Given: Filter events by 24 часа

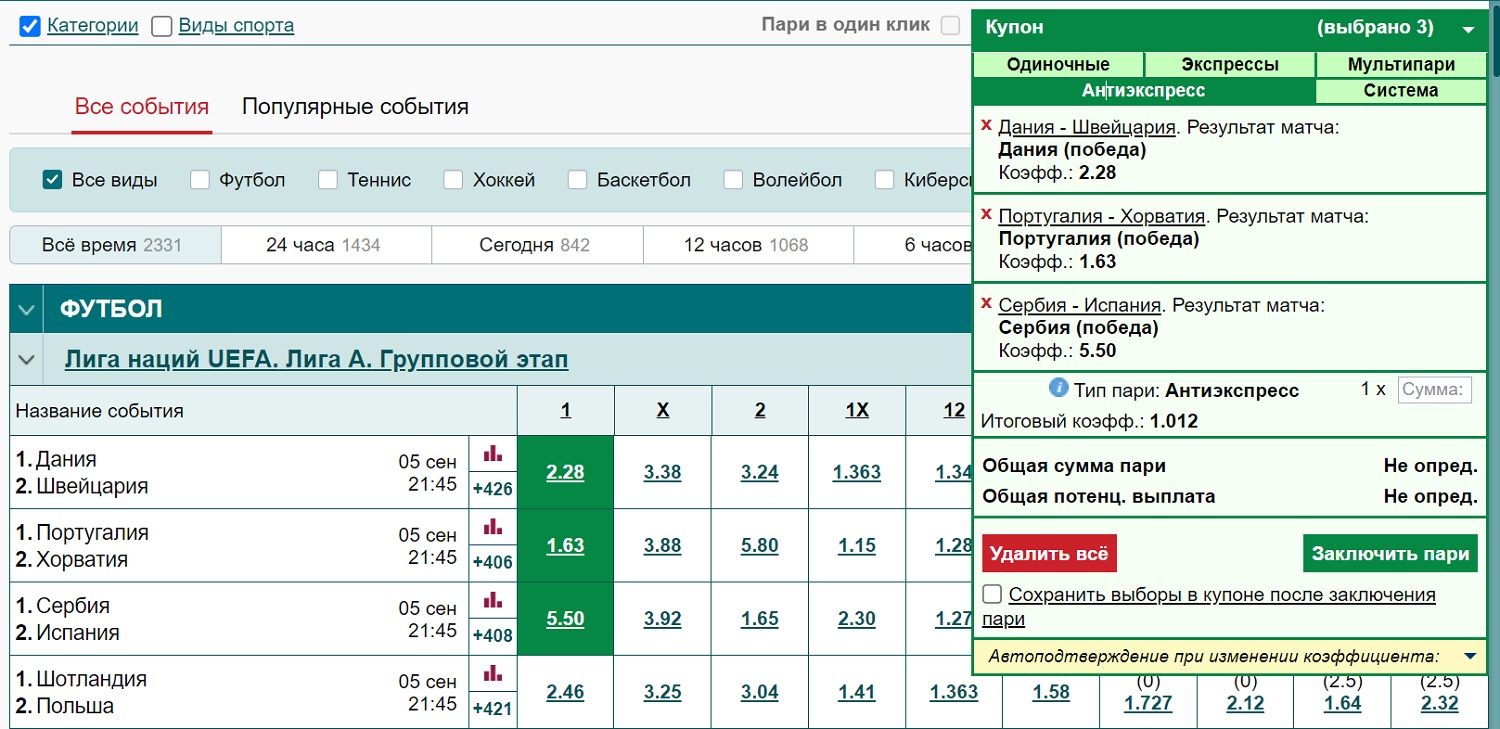Looking at the screenshot, I should [x=326, y=245].
